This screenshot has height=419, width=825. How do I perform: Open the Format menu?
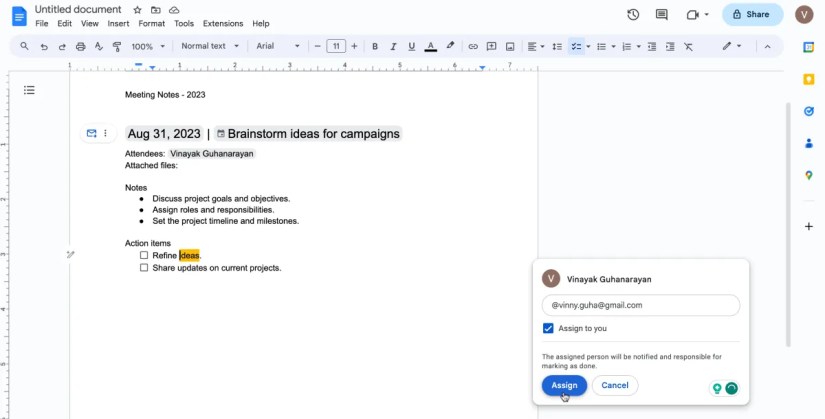tap(152, 24)
